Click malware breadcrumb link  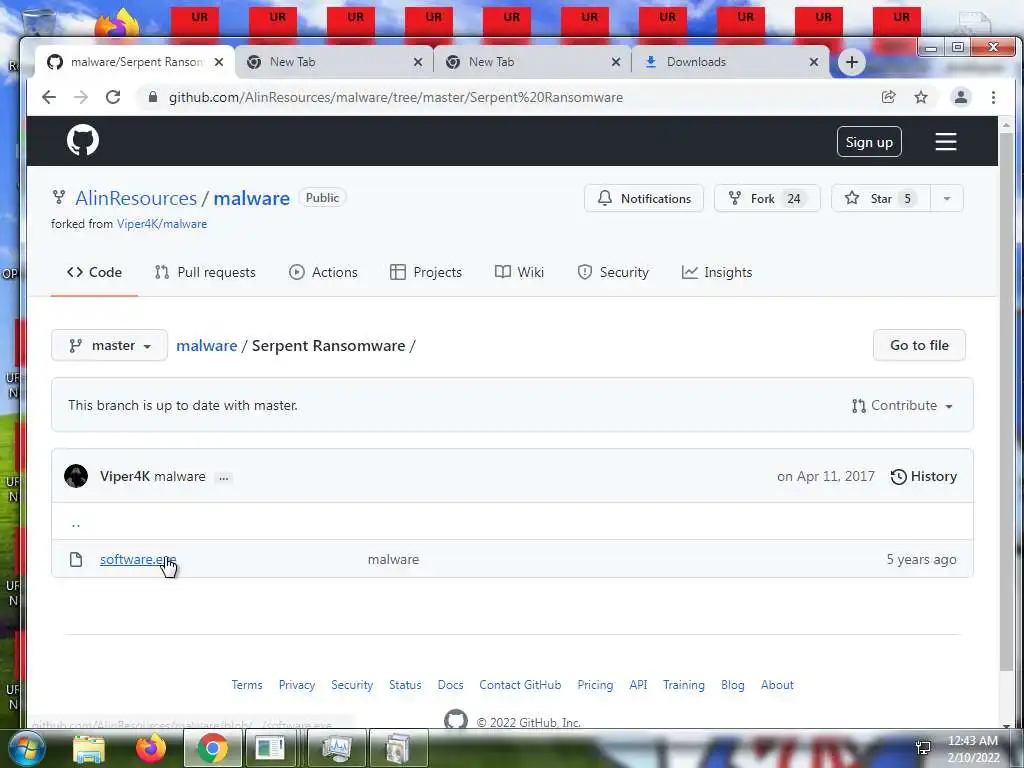point(206,345)
